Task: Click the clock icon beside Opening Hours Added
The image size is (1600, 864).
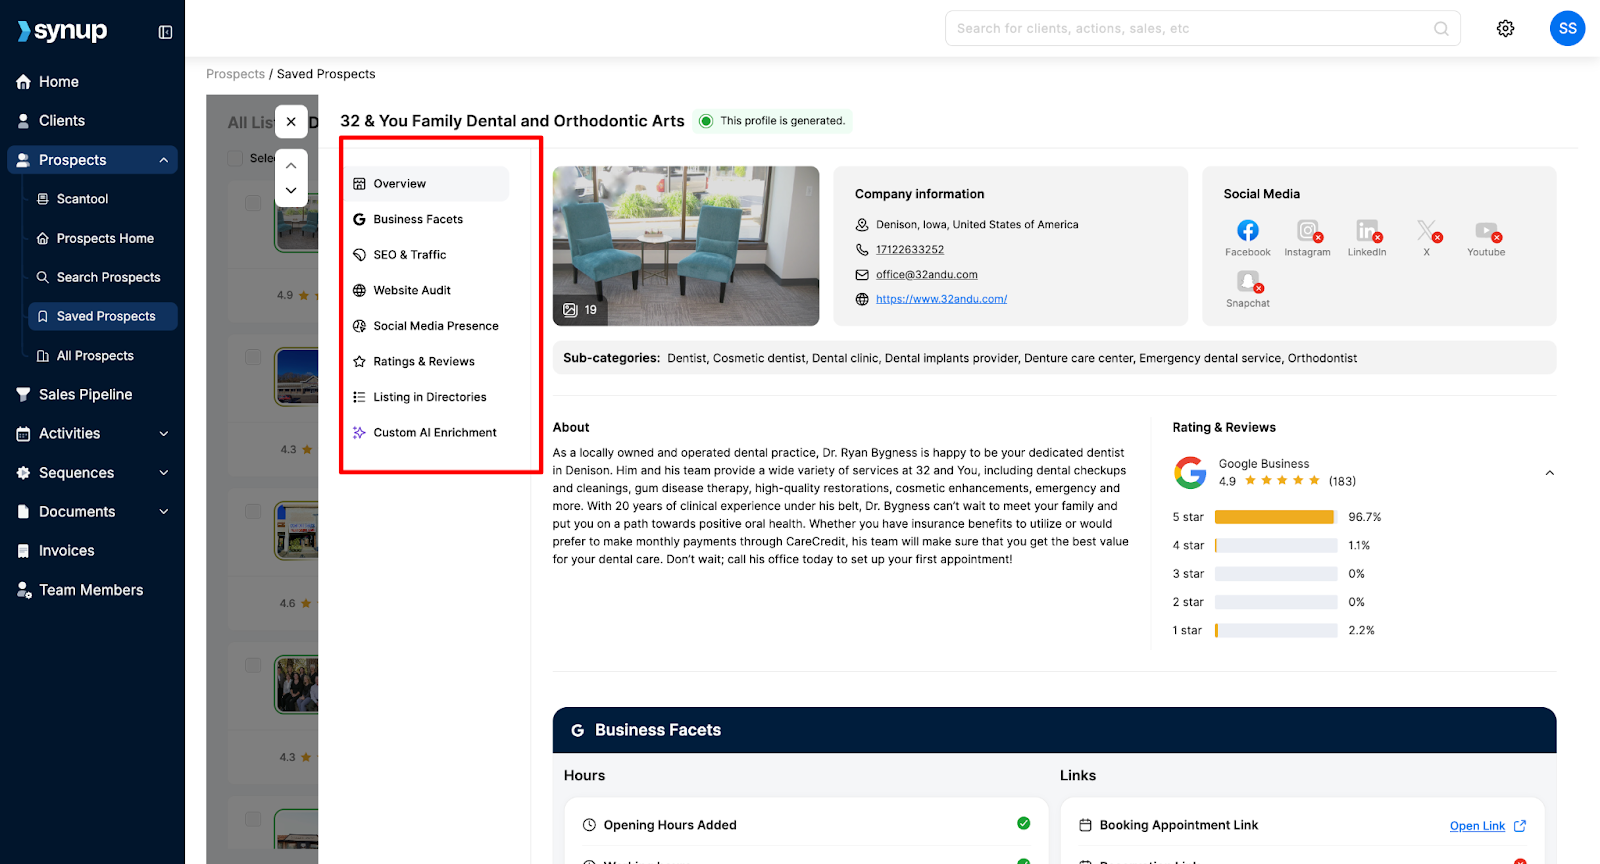Action: point(589,825)
